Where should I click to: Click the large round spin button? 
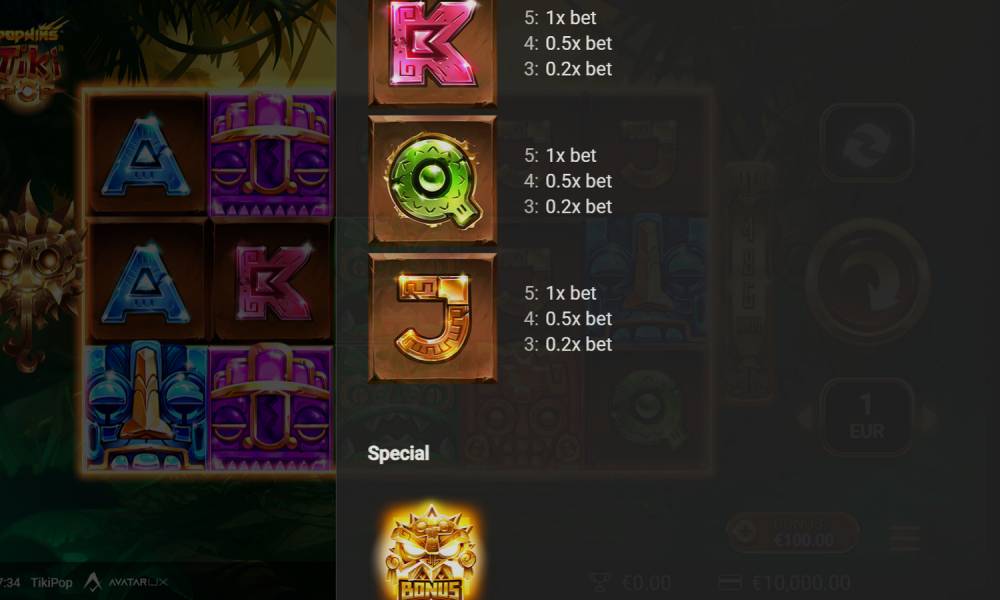tap(867, 281)
